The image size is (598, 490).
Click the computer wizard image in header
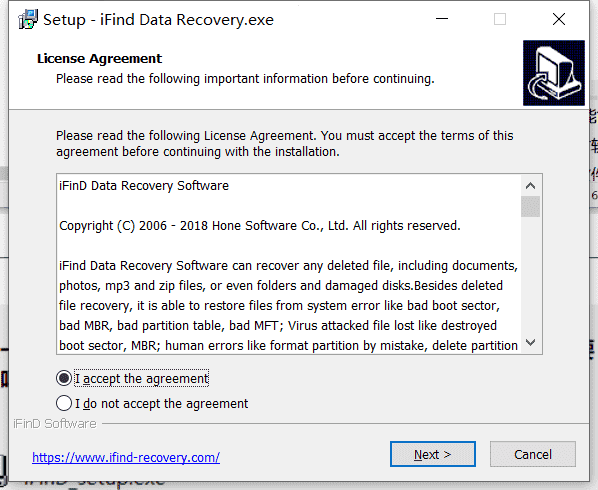click(554, 73)
